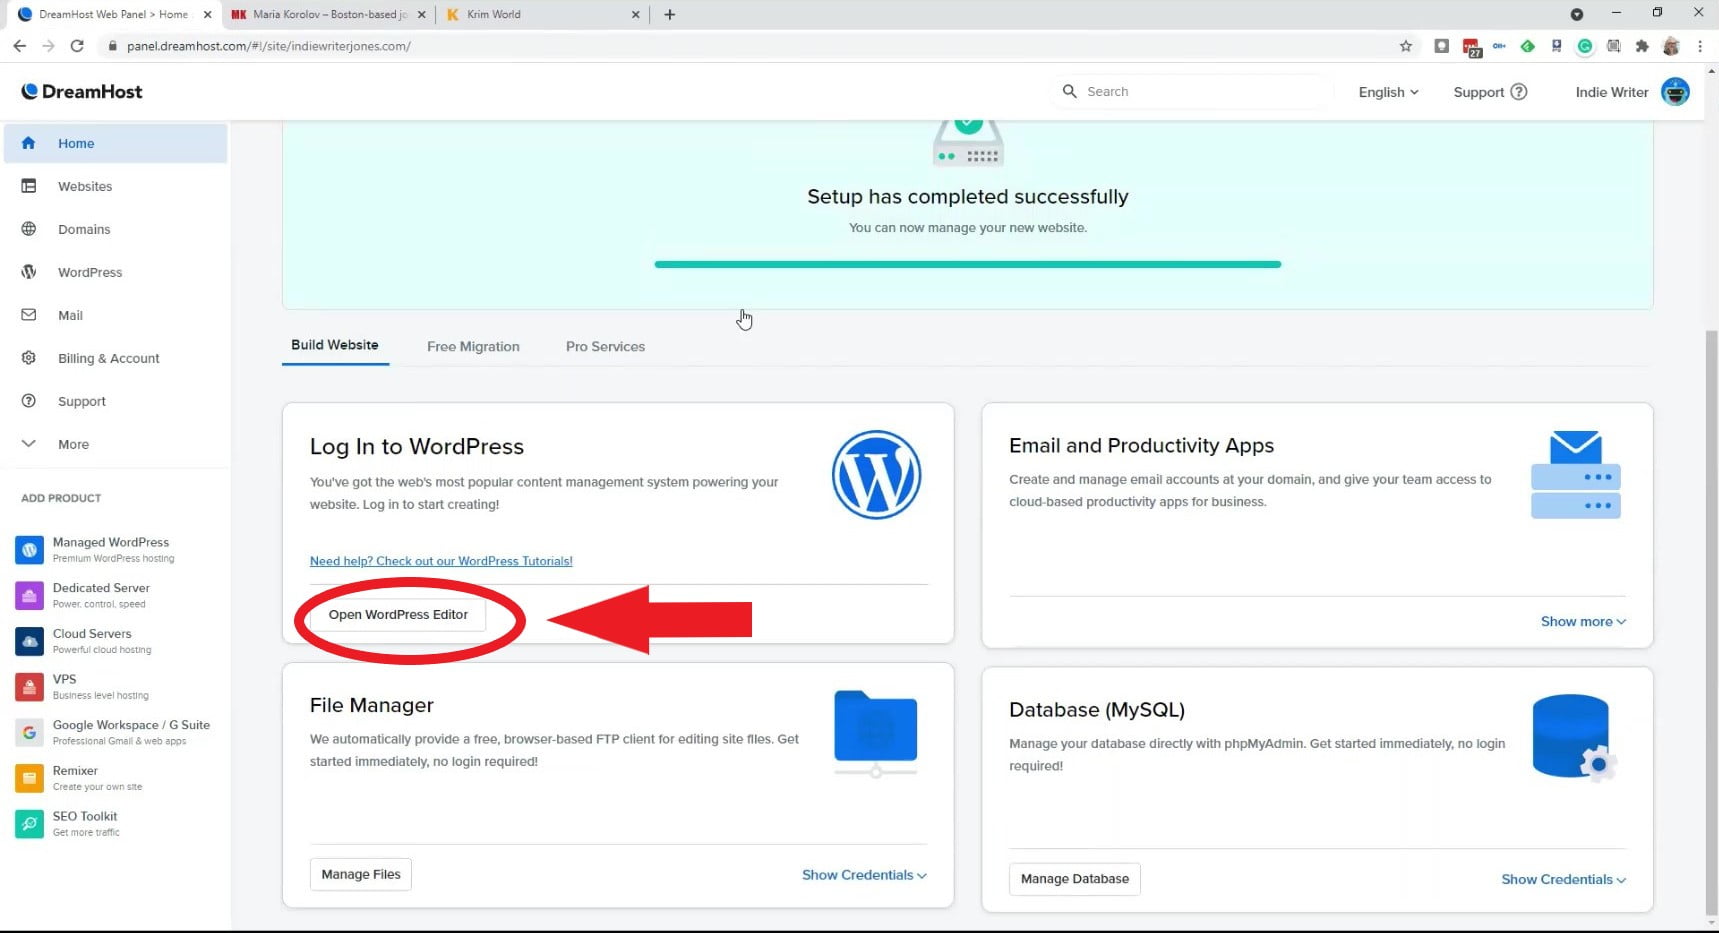Open the Chrome menu three dots

[1699, 46]
